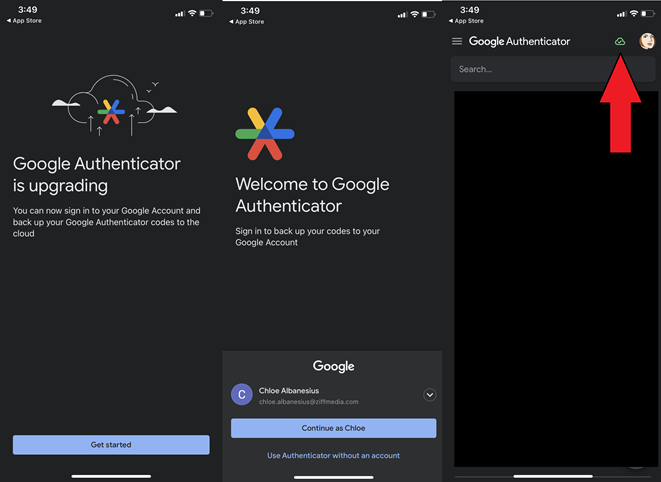The image size is (661, 482).
Task: Tap Continue as Chloe button
Action: point(333,428)
